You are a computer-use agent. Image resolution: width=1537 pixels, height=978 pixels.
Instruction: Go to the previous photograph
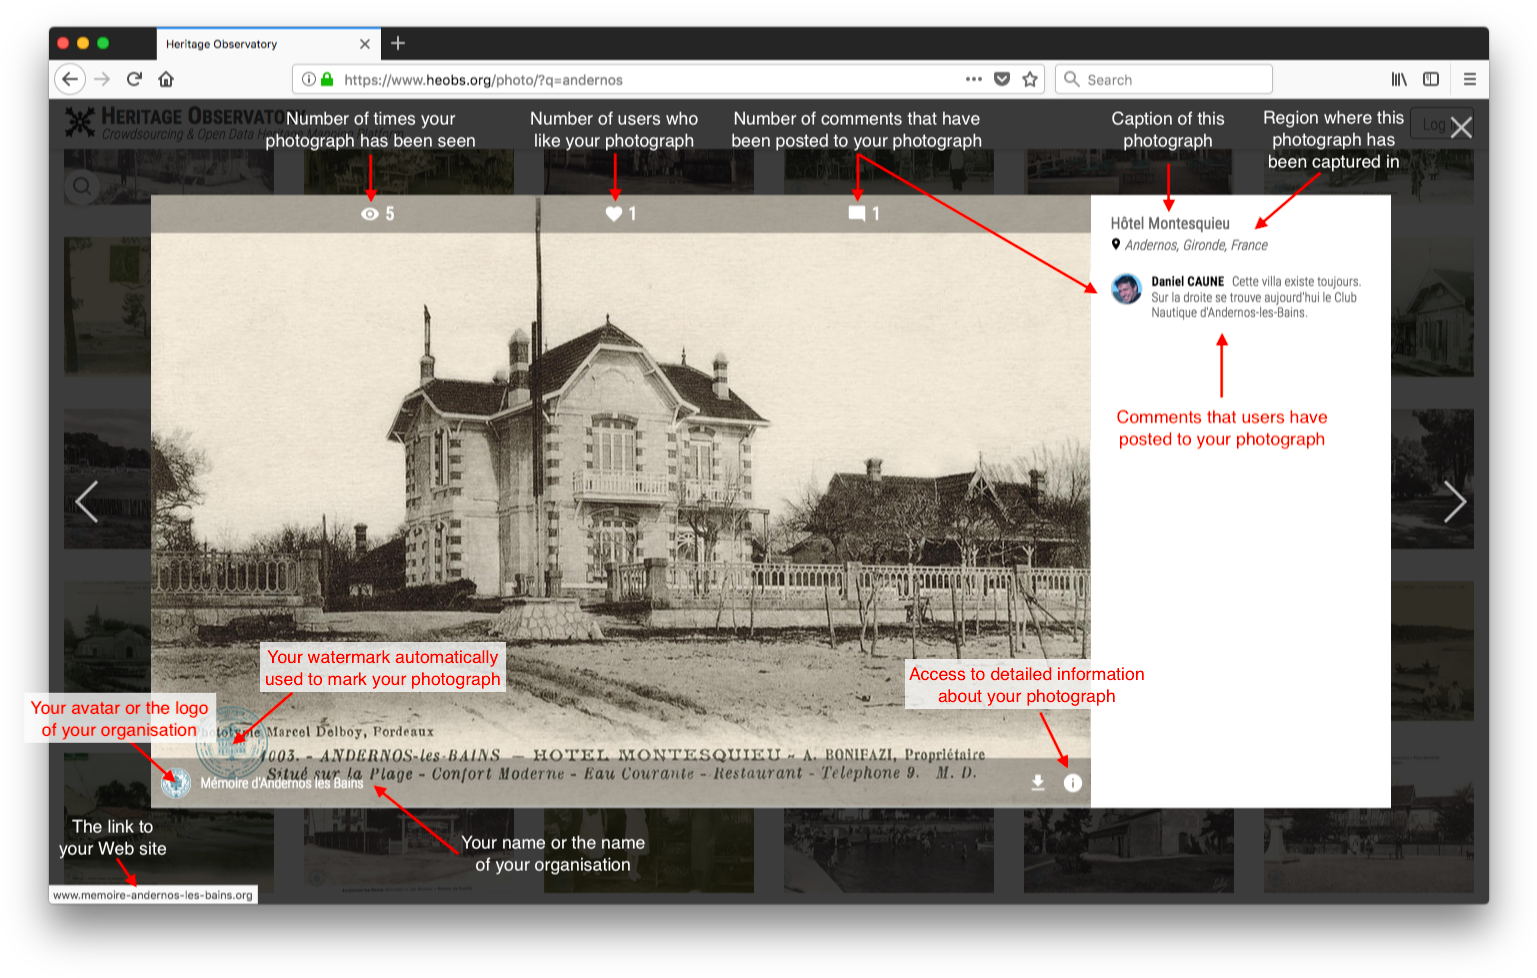coord(87,502)
